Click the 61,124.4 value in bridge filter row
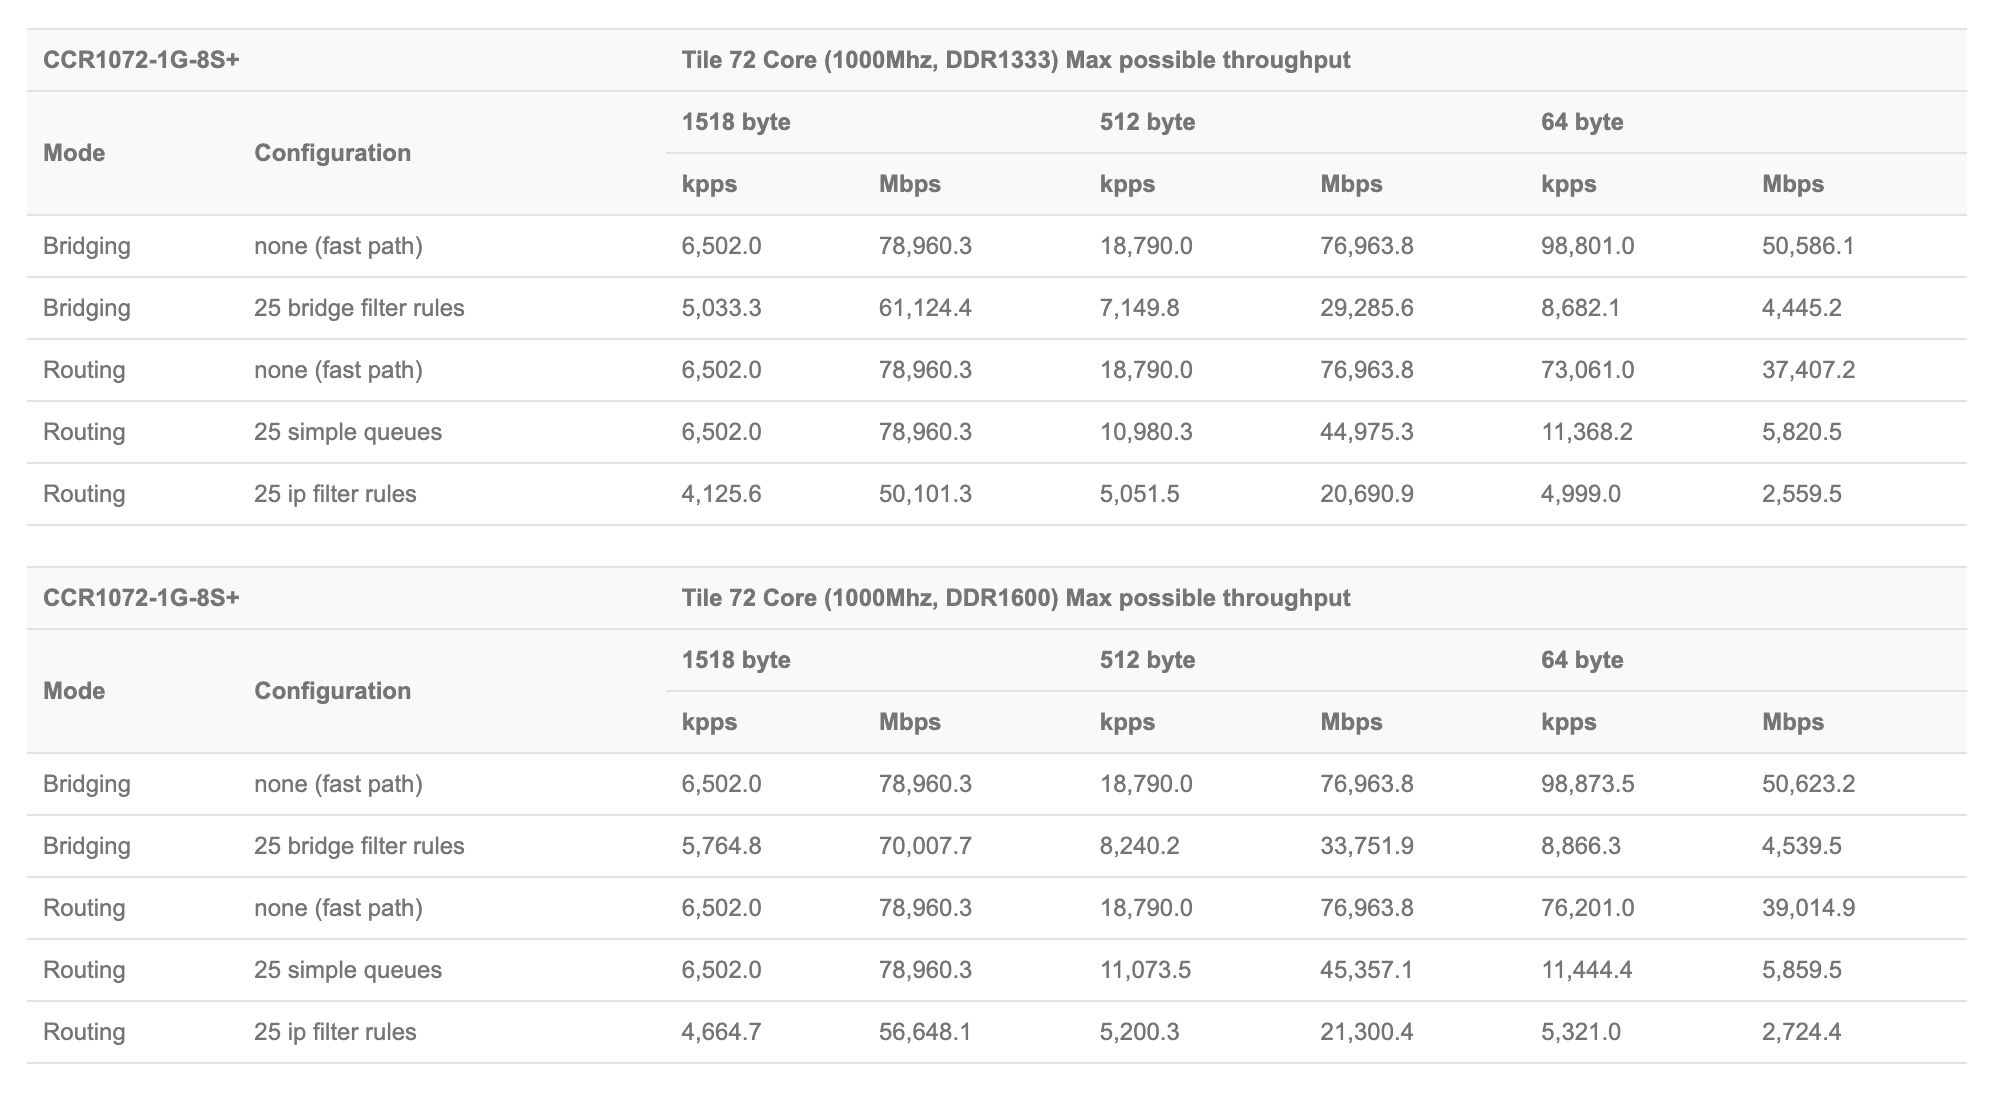This screenshot has width=2010, height=1096. (925, 308)
